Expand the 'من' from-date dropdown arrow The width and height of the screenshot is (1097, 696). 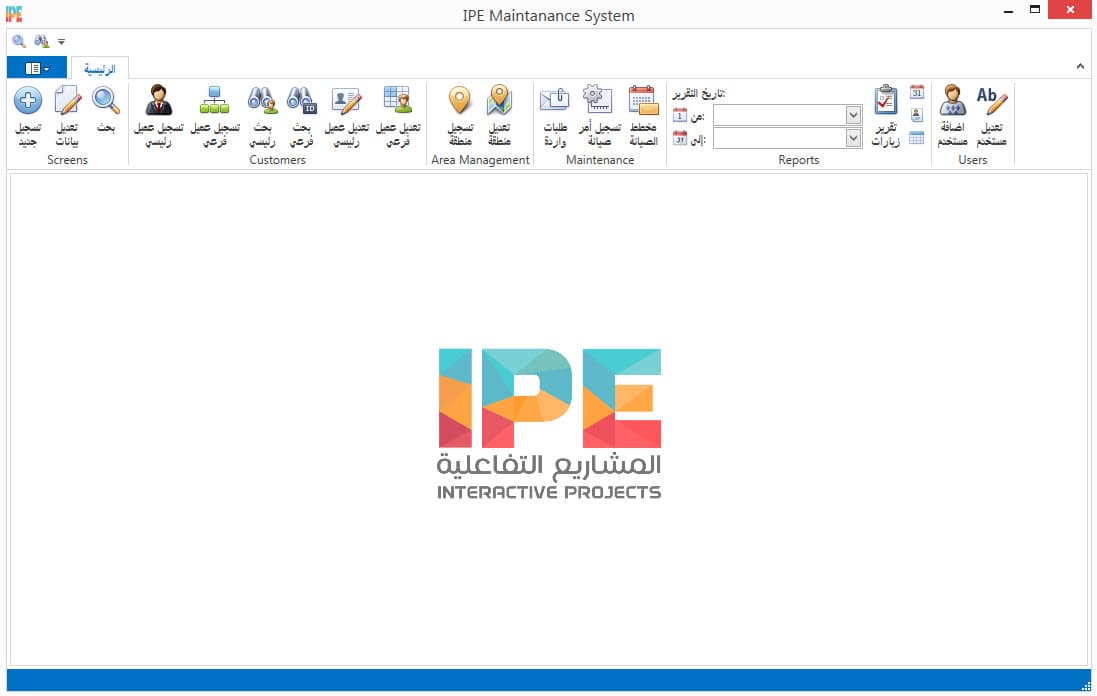pyautogui.click(x=853, y=115)
